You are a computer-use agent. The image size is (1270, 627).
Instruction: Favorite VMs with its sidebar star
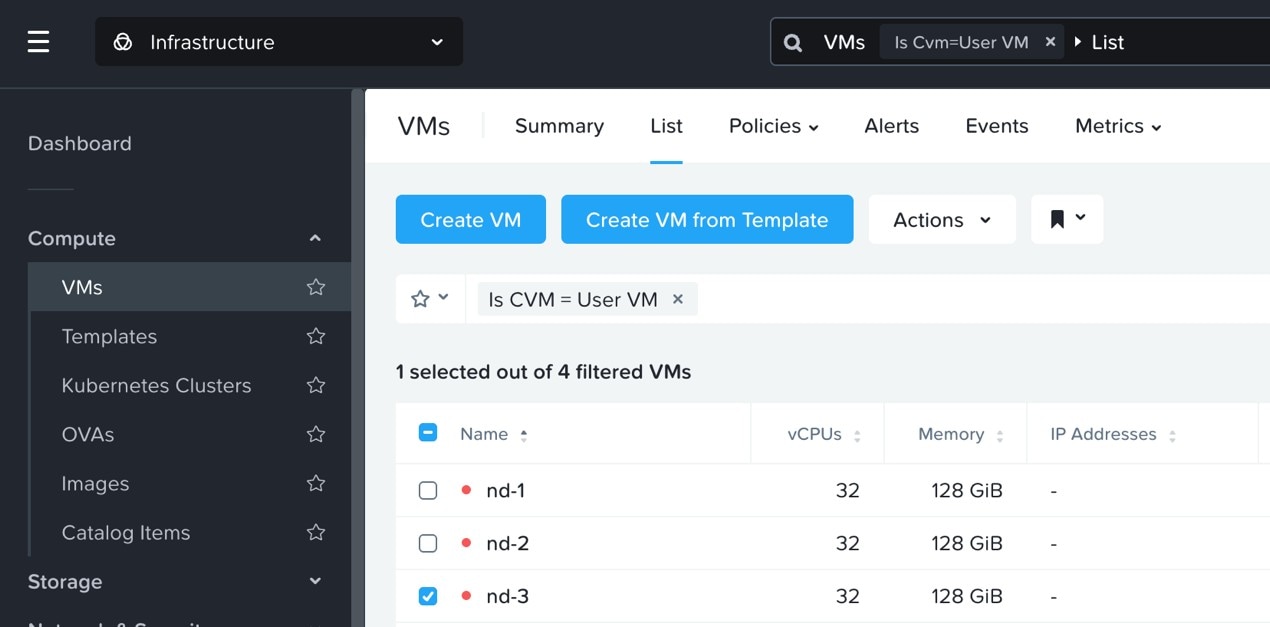316,287
